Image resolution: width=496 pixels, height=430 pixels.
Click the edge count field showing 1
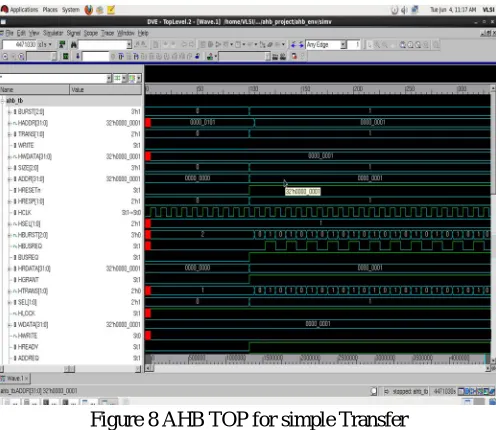[x=354, y=45]
